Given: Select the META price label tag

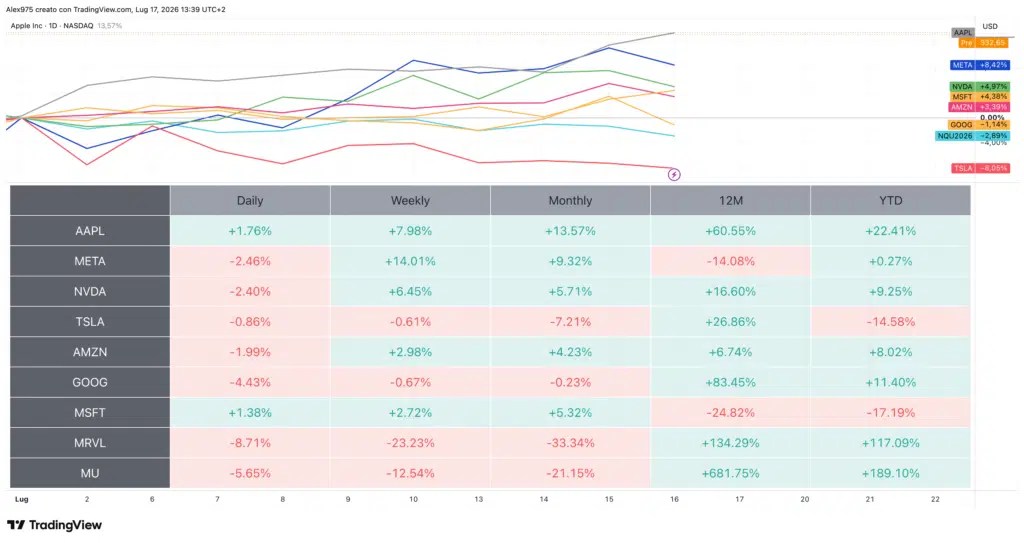Looking at the screenshot, I should pyautogui.click(x=980, y=65).
